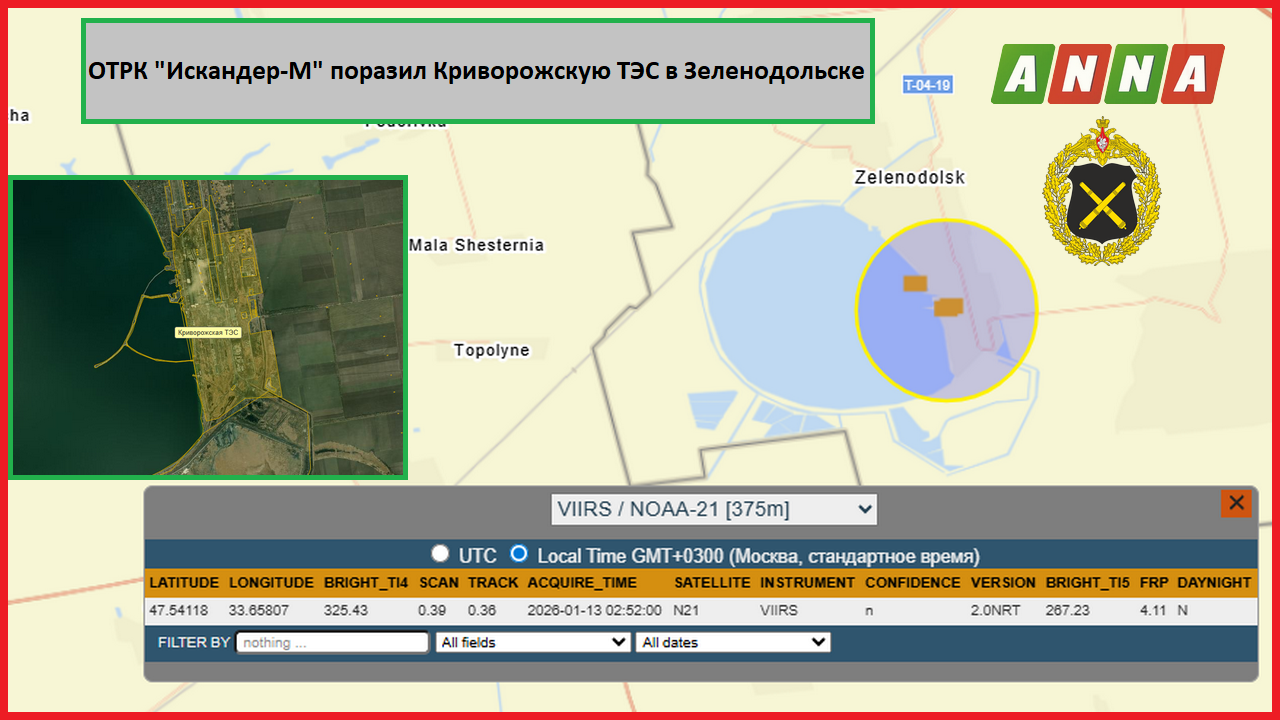Click the LATITUDE column header
This screenshot has width=1280, height=720.
click(x=183, y=582)
